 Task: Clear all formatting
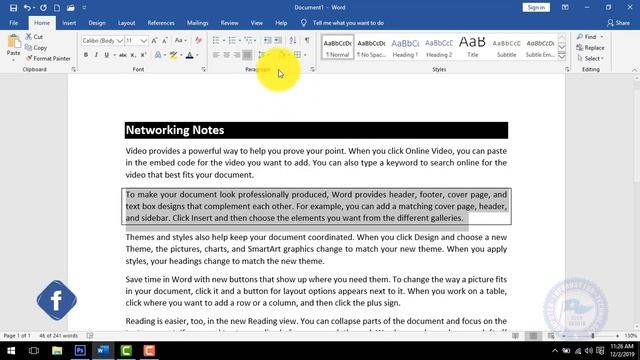pyautogui.click(x=199, y=40)
